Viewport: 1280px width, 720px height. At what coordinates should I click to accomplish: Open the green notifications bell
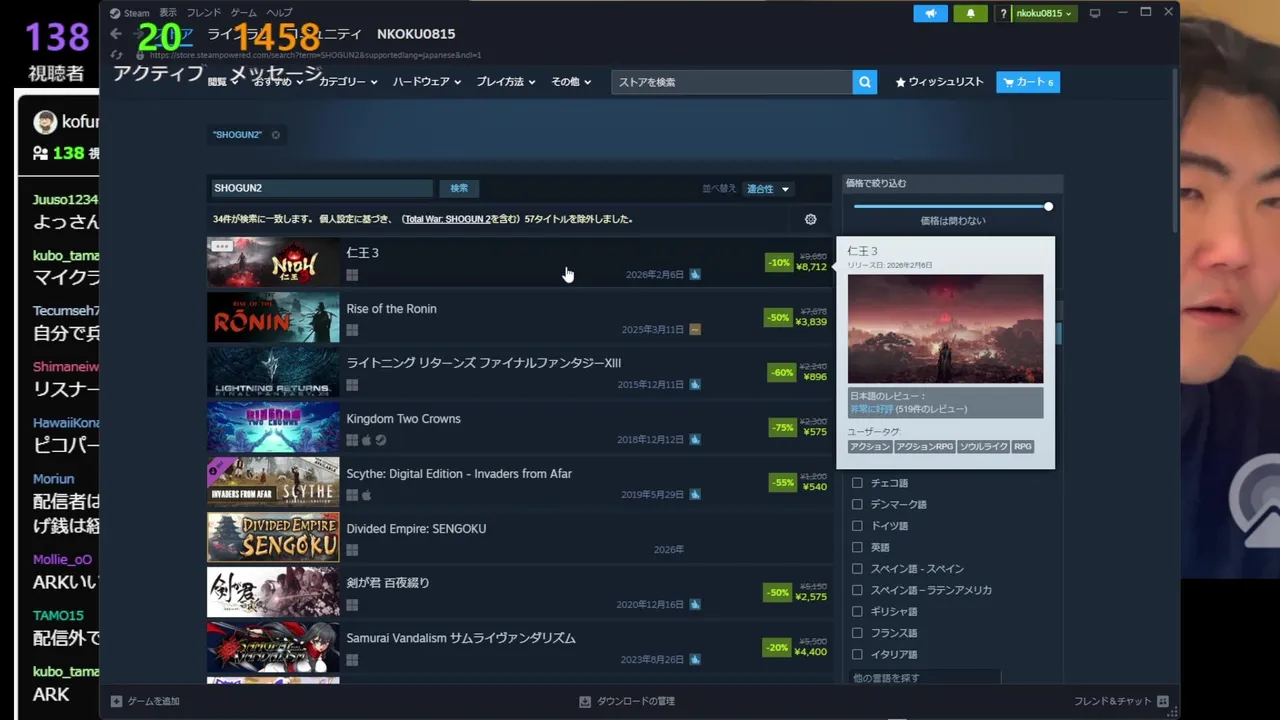[970, 13]
